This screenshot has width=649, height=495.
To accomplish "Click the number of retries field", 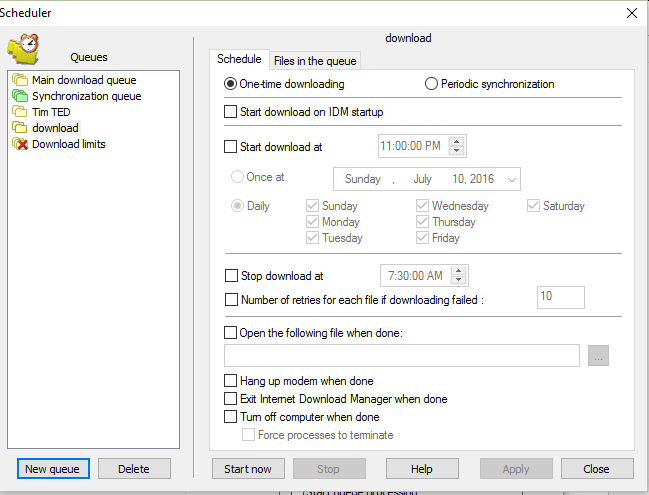I will coord(560,297).
